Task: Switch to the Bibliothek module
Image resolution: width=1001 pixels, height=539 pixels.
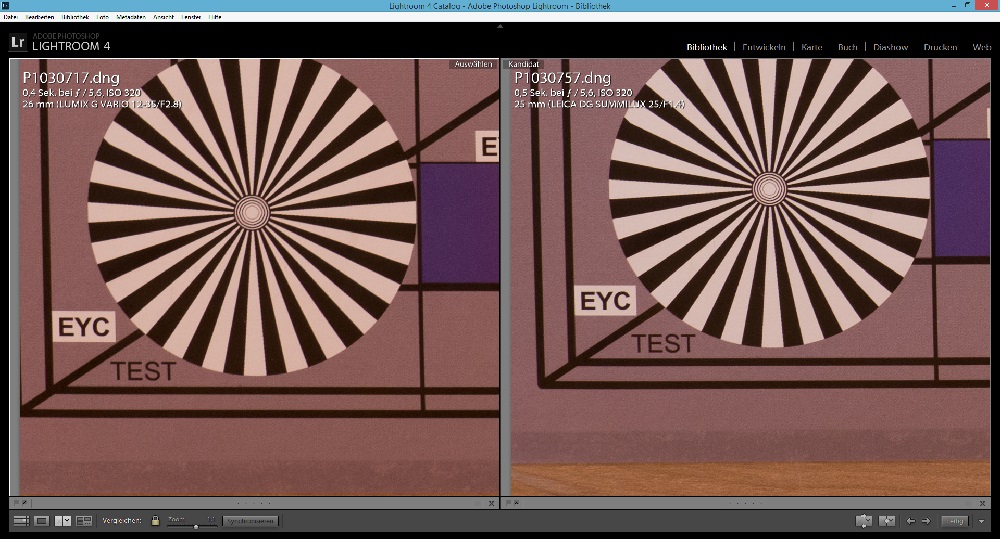Action: click(707, 47)
